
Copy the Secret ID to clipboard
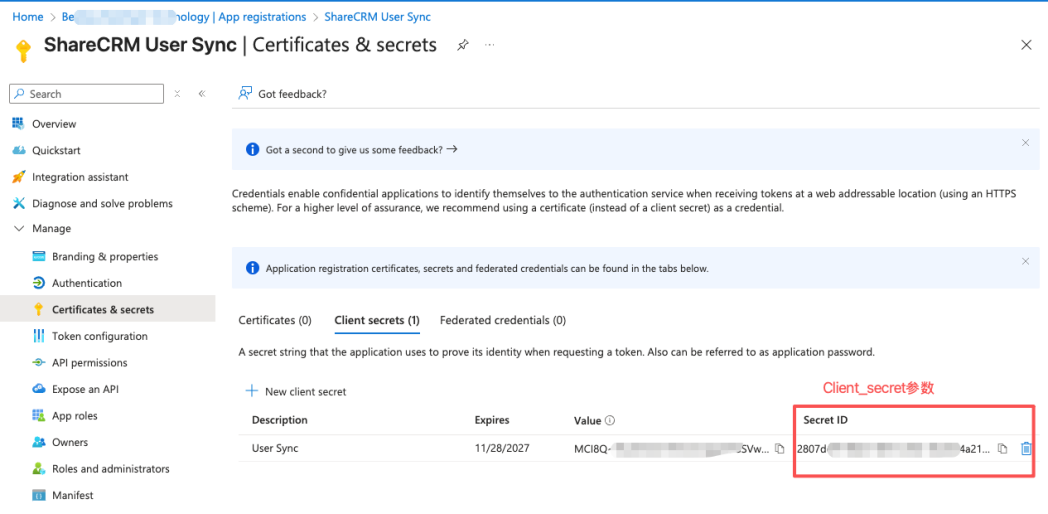point(1002,449)
